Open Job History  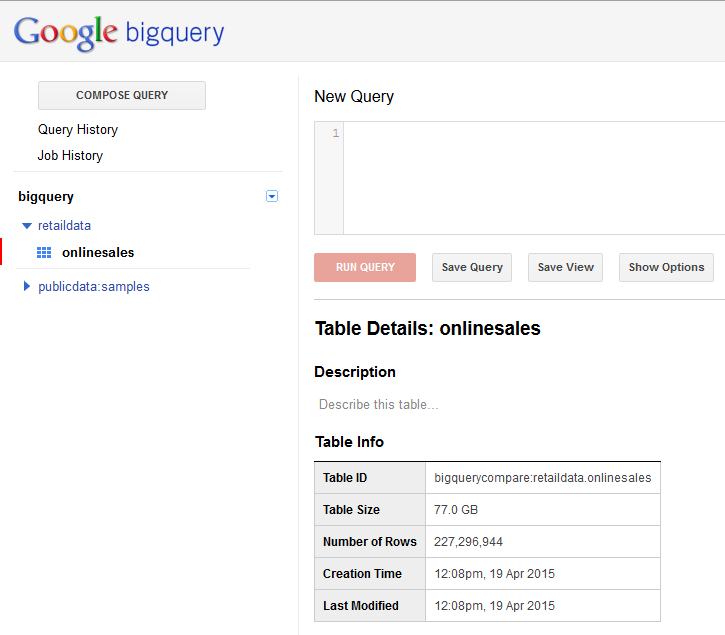click(x=70, y=155)
